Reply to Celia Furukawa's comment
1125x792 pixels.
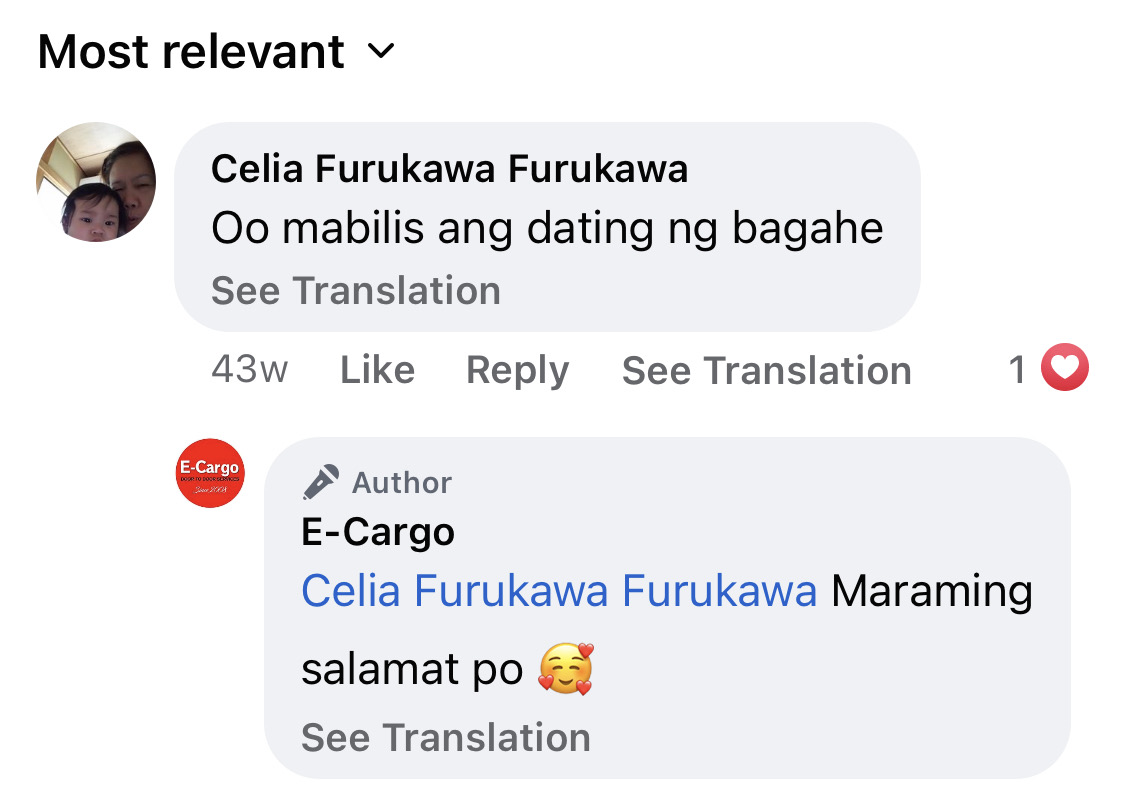click(x=517, y=370)
